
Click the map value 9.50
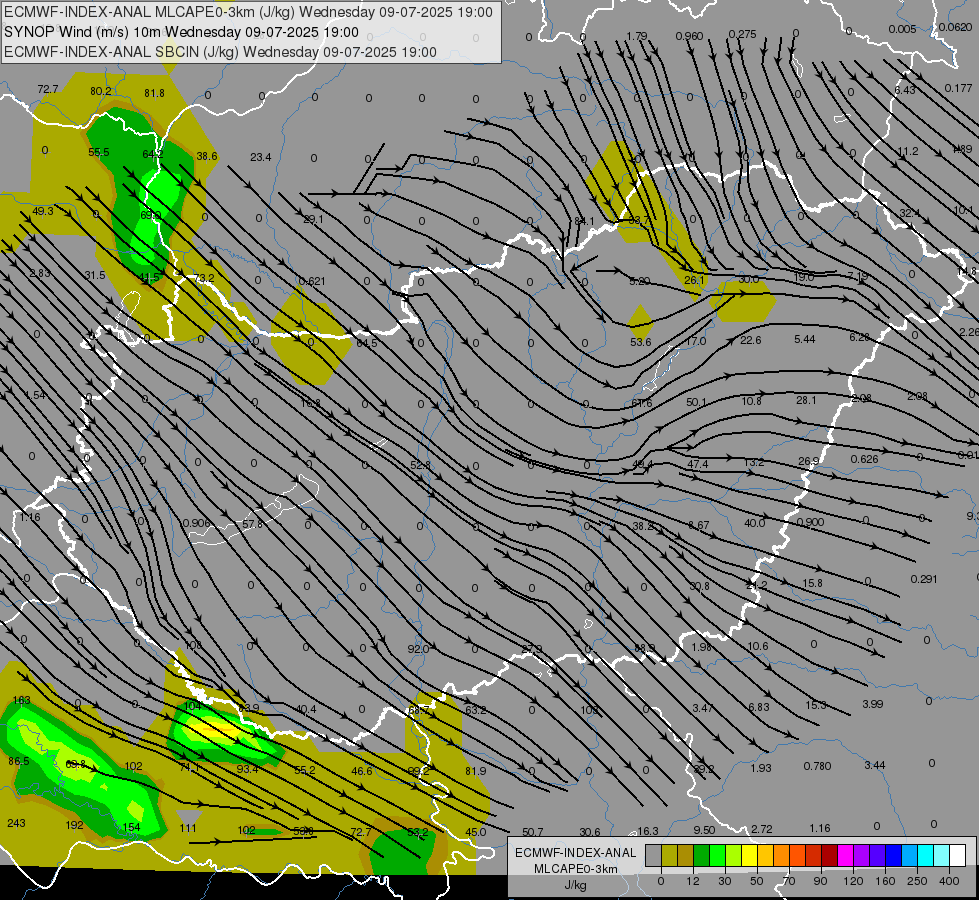click(704, 831)
